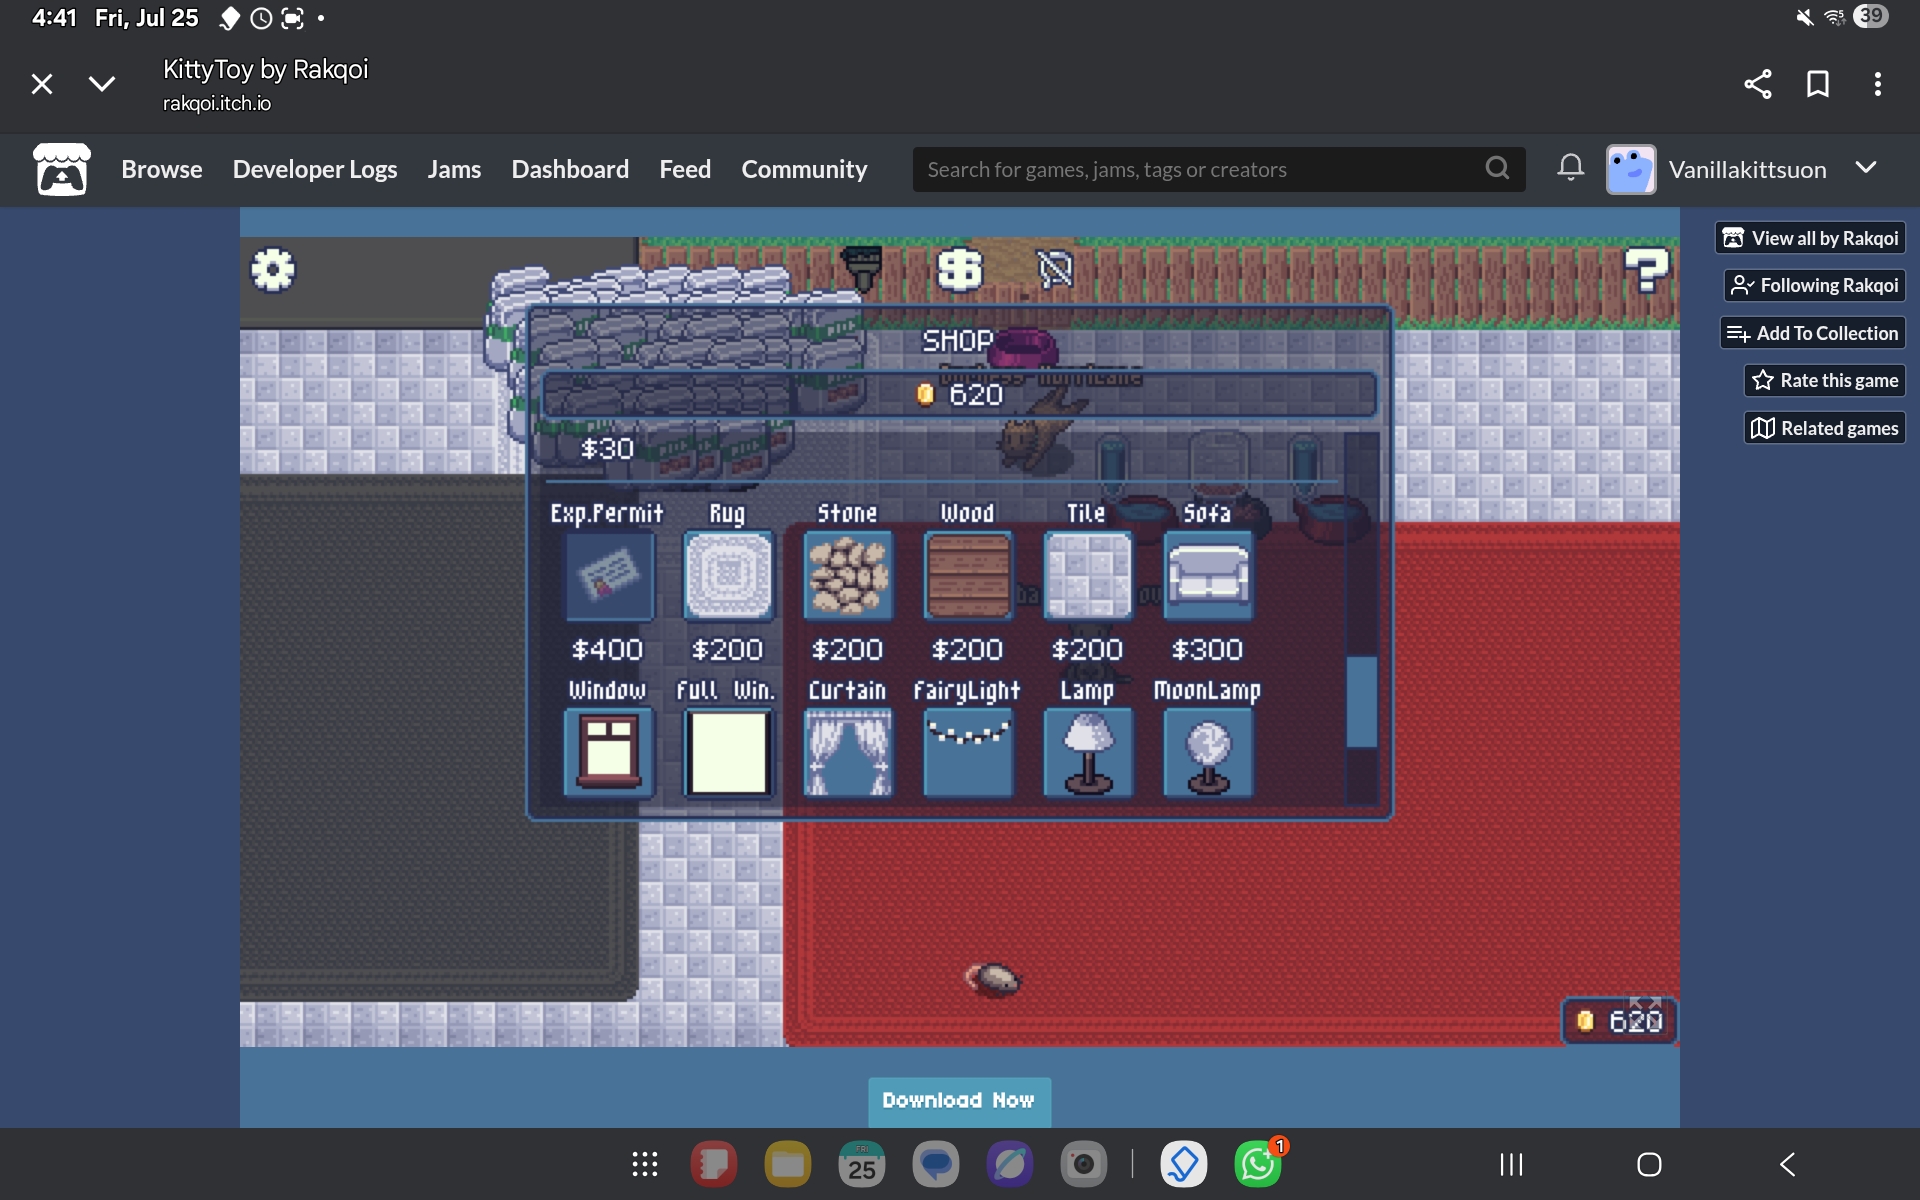The width and height of the screenshot is (1920, 1200).
Task: Click the search magnifier icon
Action: point(1497,168)
